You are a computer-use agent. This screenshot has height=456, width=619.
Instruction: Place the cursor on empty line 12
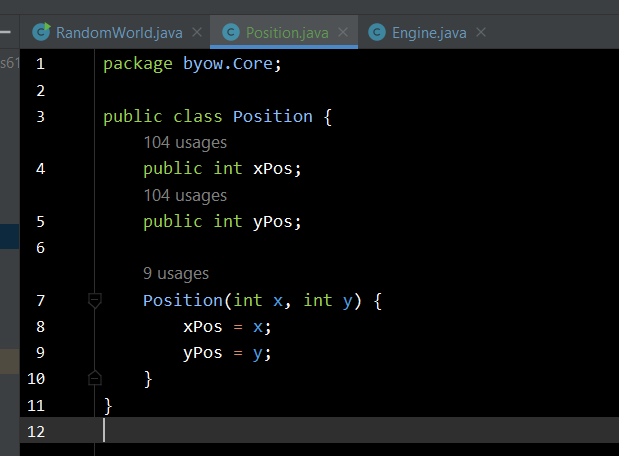300,431
